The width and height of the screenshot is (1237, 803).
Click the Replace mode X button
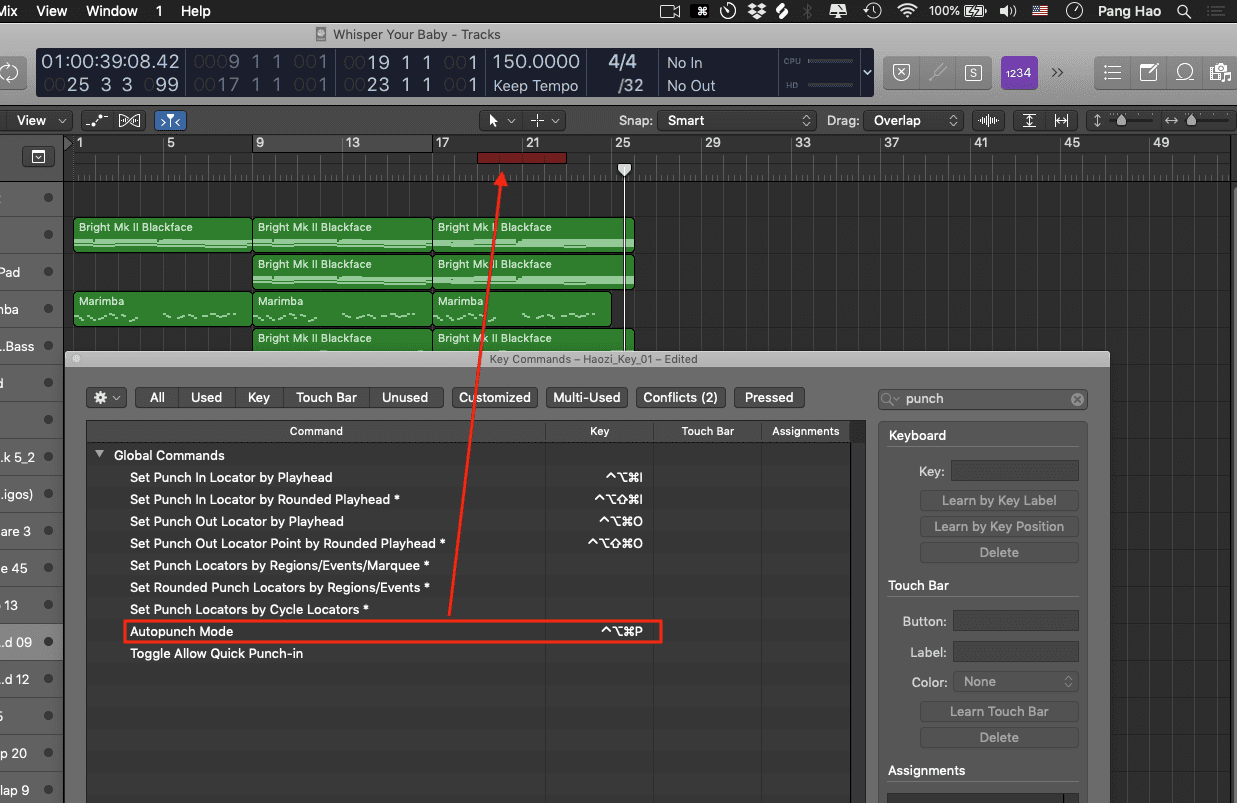click(901, 72)
